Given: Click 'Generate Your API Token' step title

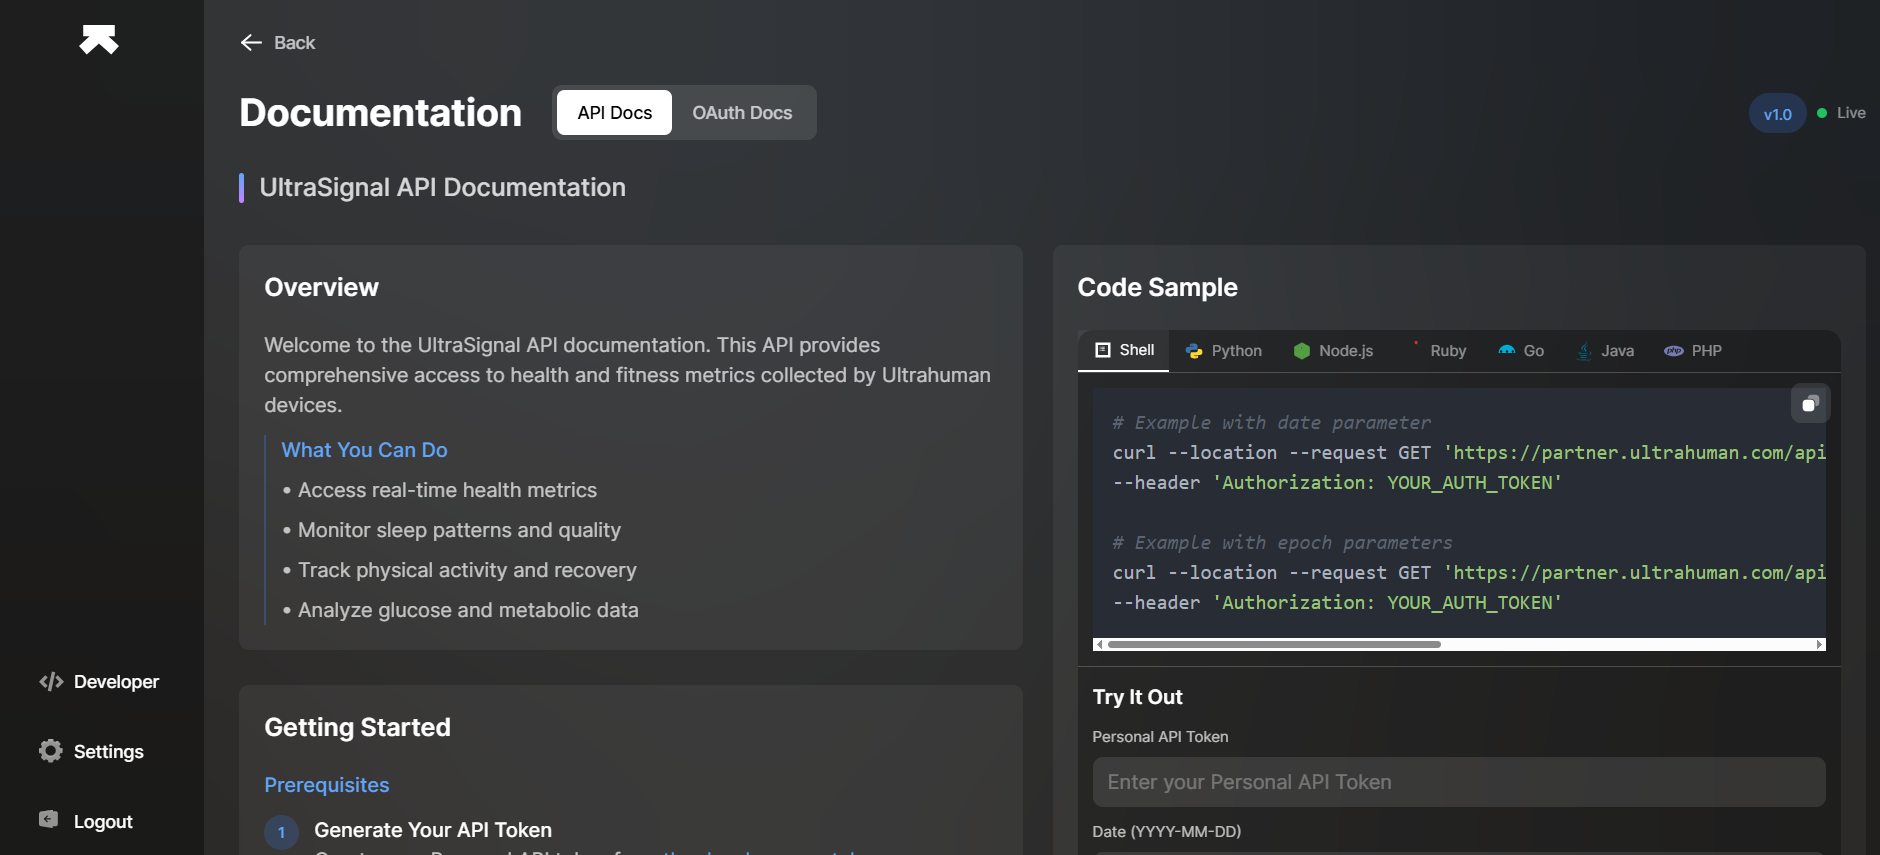Looking at the screenshot, I should [433, 830].
